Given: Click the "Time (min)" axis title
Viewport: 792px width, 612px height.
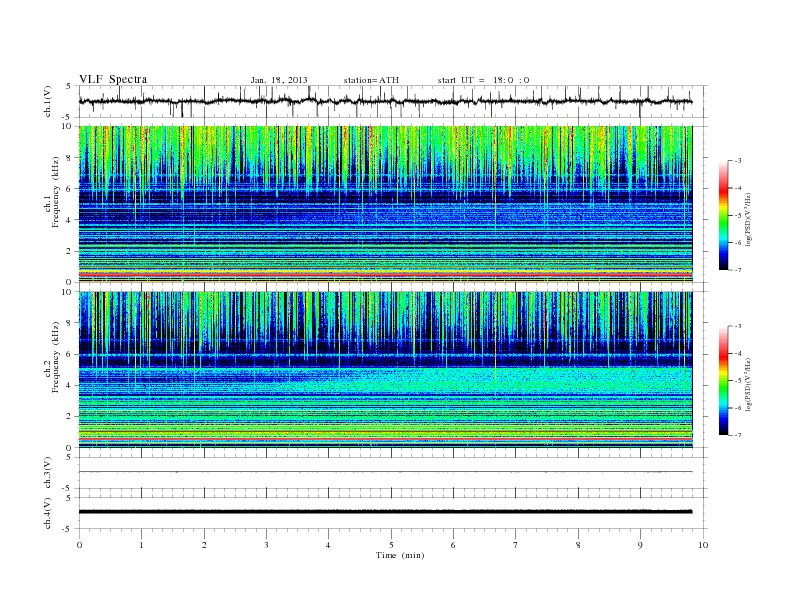Looking at the screenshot, I should pos(400,555).
